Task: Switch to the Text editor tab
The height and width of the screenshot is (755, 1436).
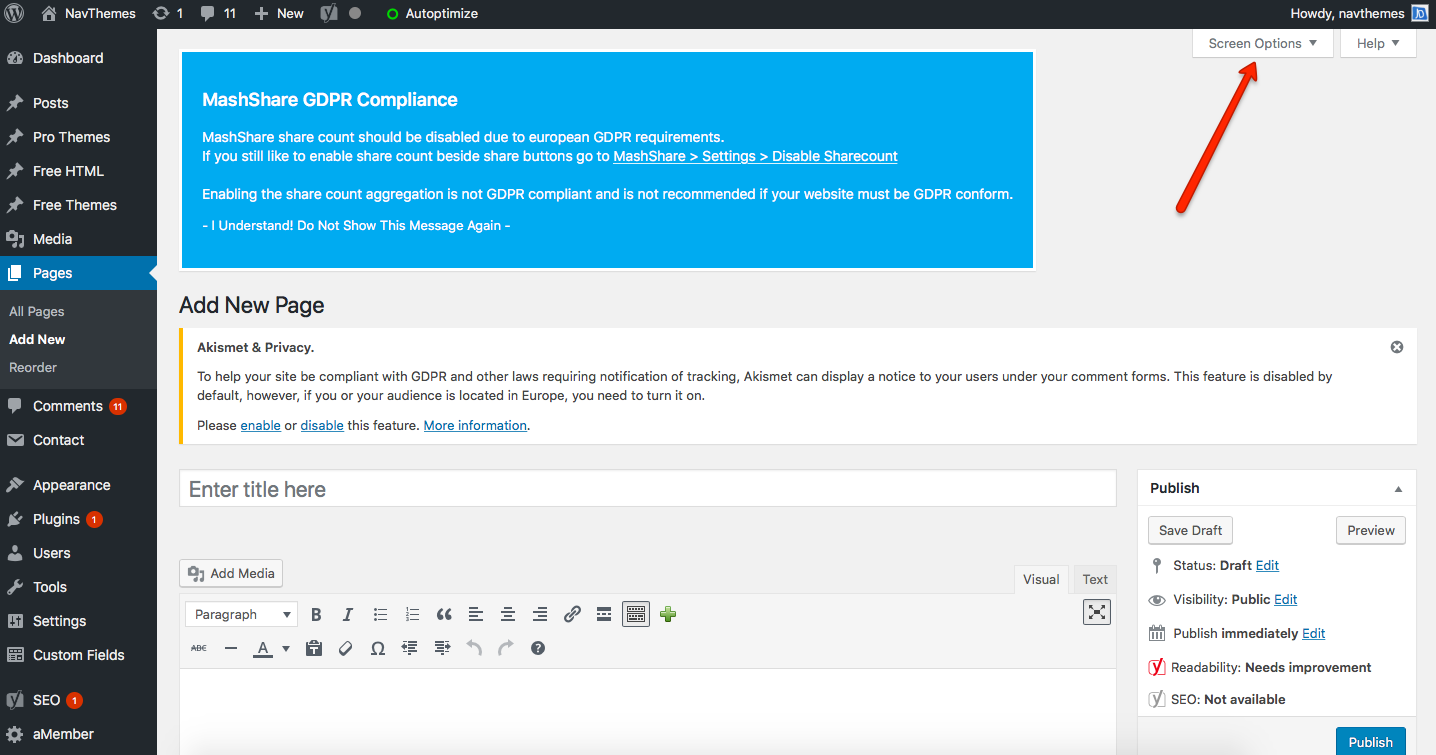Action: 1095,579
